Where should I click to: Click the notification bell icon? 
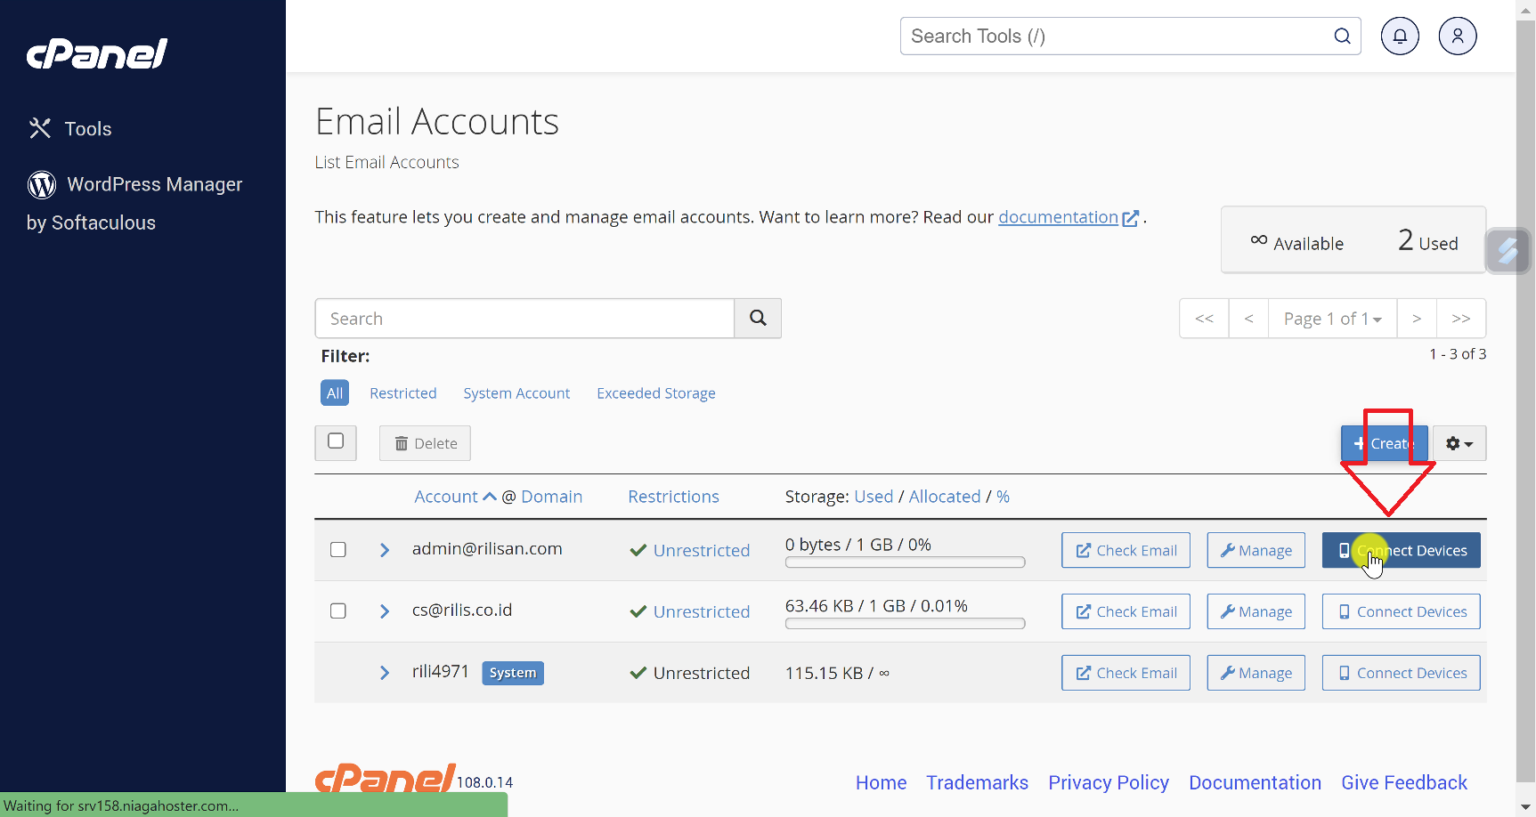pyautogui.click(x=1399, y=35)
